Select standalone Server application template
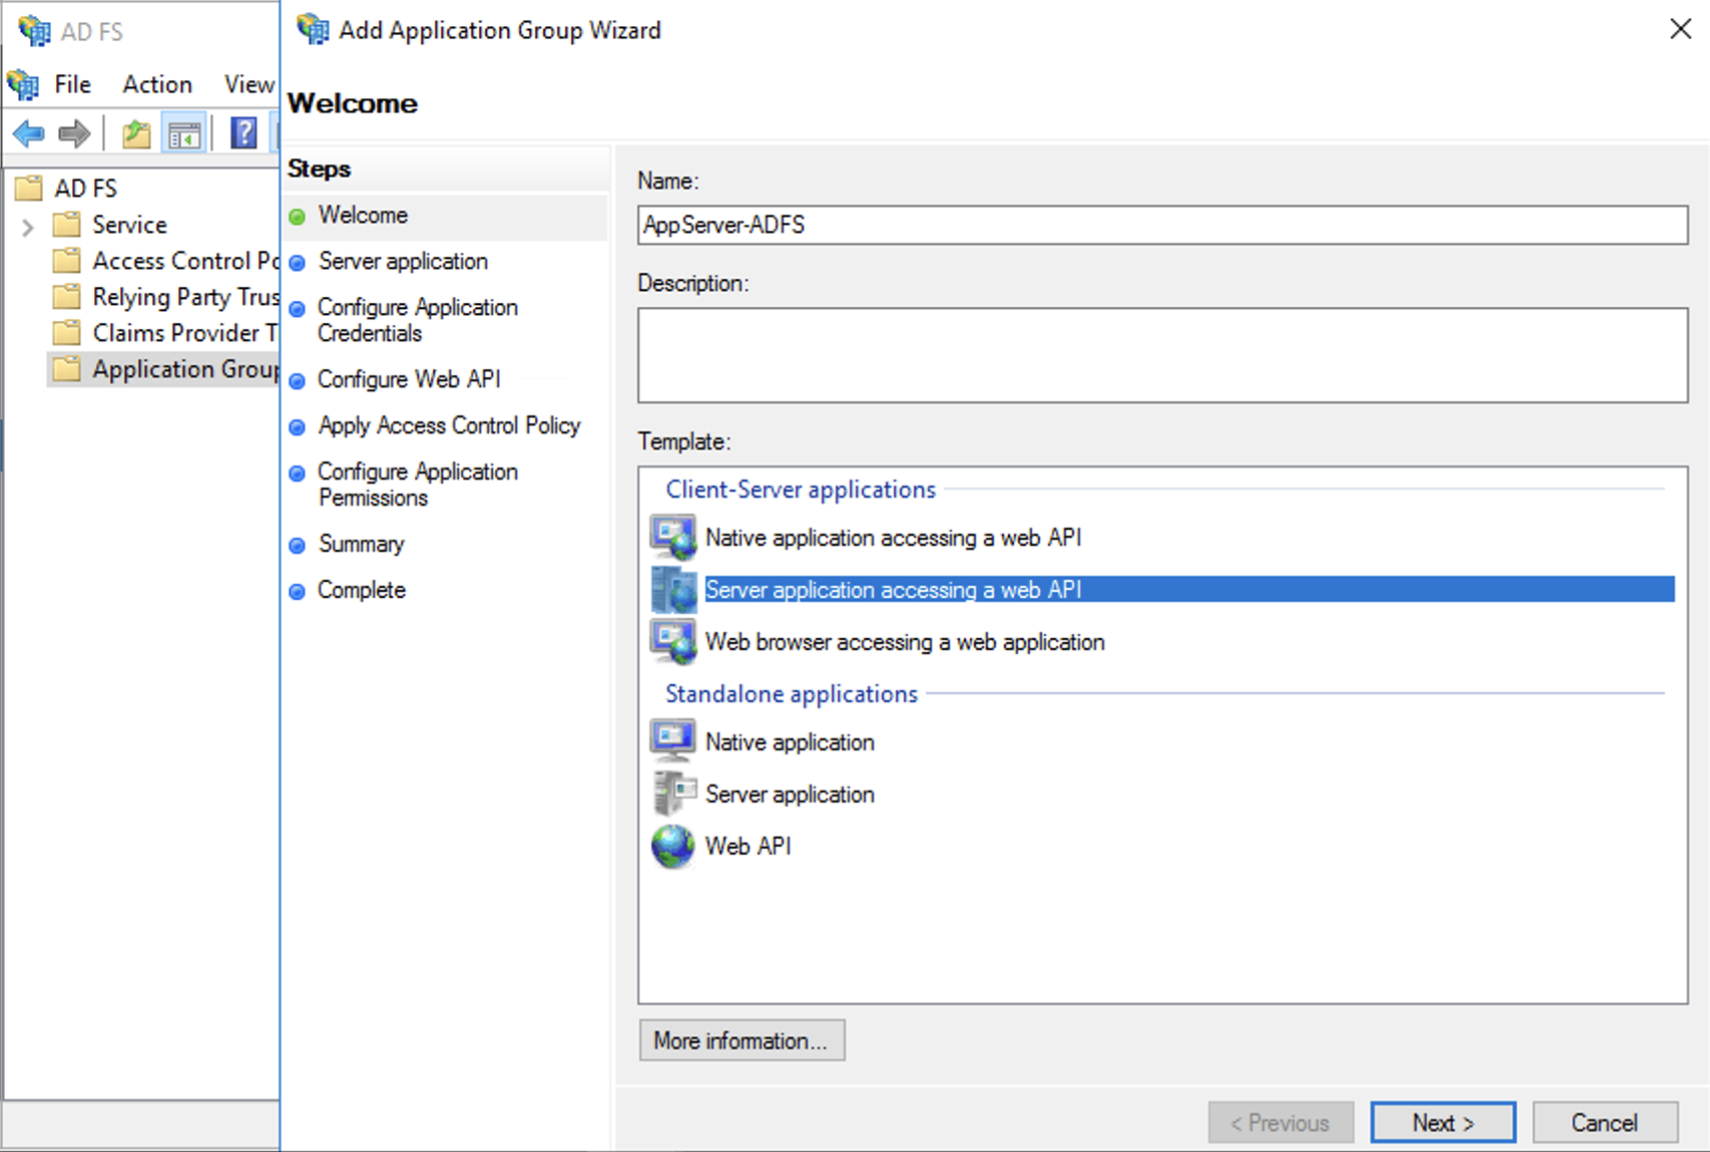This screenshot has height=1152, width=1710. tap(790, 793)
